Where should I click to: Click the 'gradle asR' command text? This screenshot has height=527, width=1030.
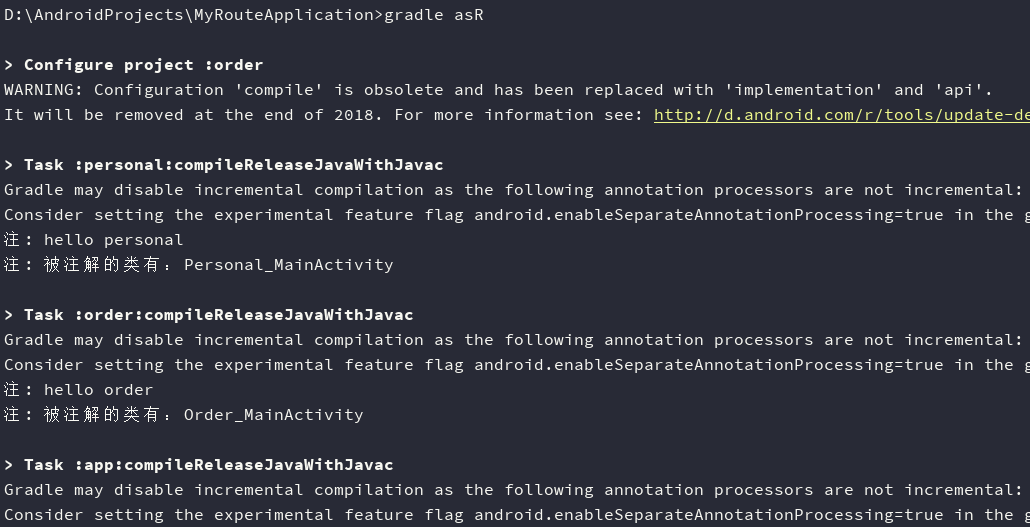tap(434, 14)
